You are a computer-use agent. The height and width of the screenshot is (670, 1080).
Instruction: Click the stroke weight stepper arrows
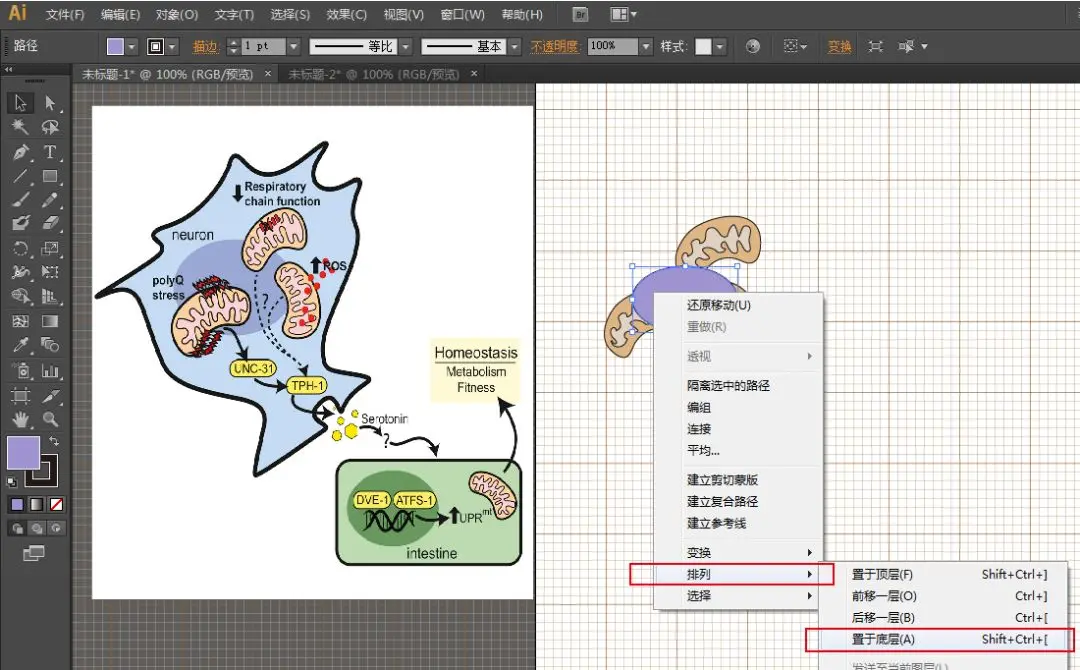click(233, 46)
